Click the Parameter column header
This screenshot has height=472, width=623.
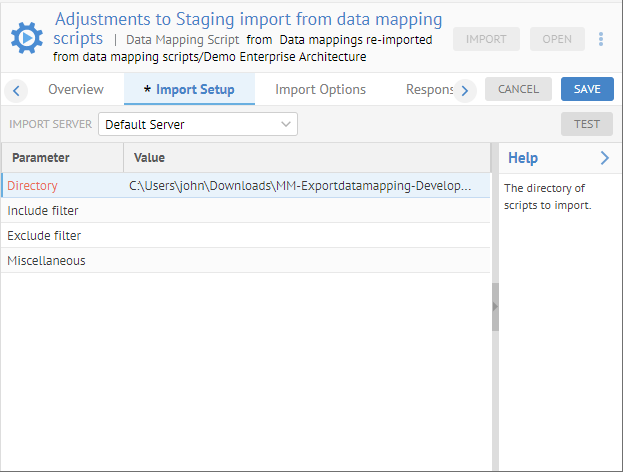[41, 158]
